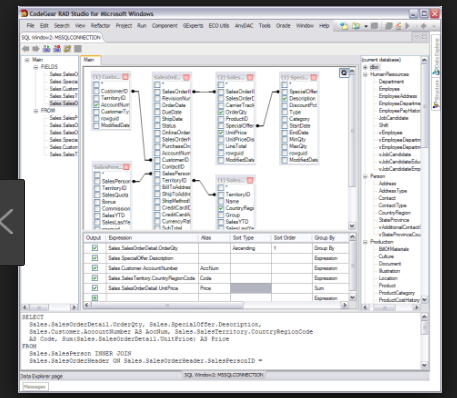The height and width of the screenshot is (398, 457).
Task: Click the gray run arrow in main toolbar
Action: point(407,26)
